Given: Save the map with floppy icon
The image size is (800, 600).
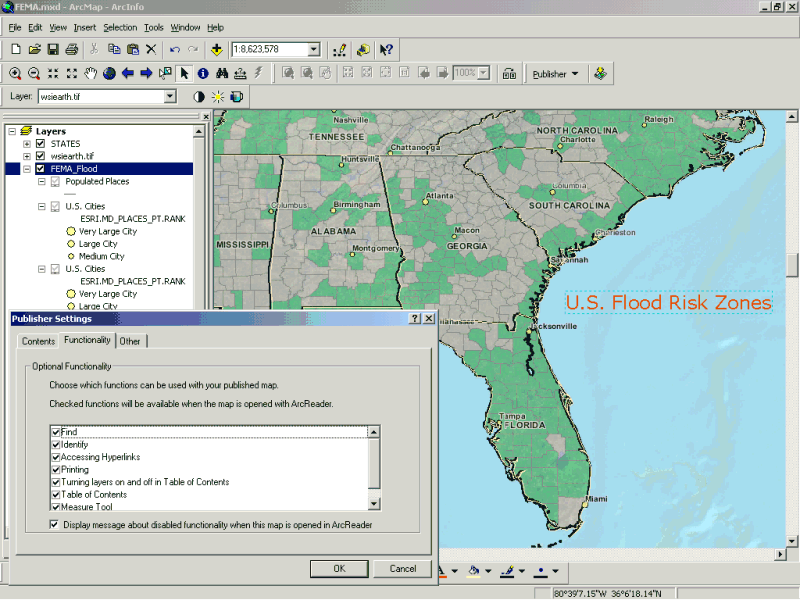Looking at the screenshot, I should click(x=53, y=49).
